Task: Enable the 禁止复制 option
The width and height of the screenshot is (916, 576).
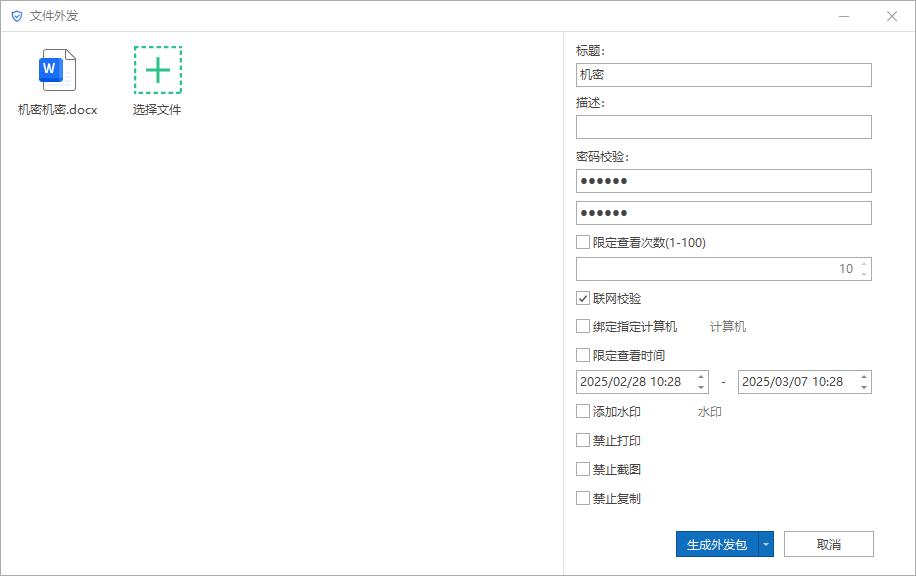Action: tap(583, 498)
